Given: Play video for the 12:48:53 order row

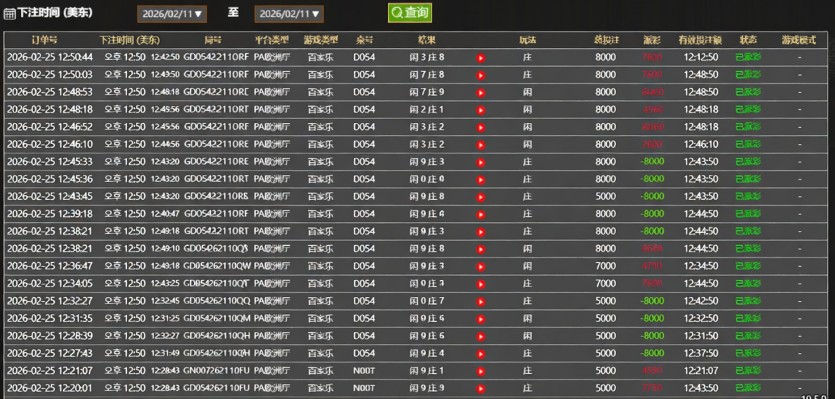Looking at the screenshot, I should pyautogui.click(x=481, y=93).
